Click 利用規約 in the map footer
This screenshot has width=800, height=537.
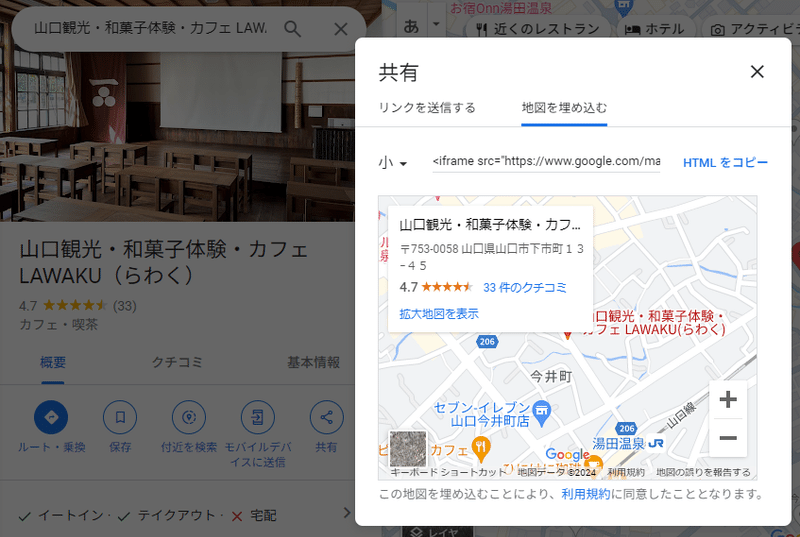(x=626, y=472)
